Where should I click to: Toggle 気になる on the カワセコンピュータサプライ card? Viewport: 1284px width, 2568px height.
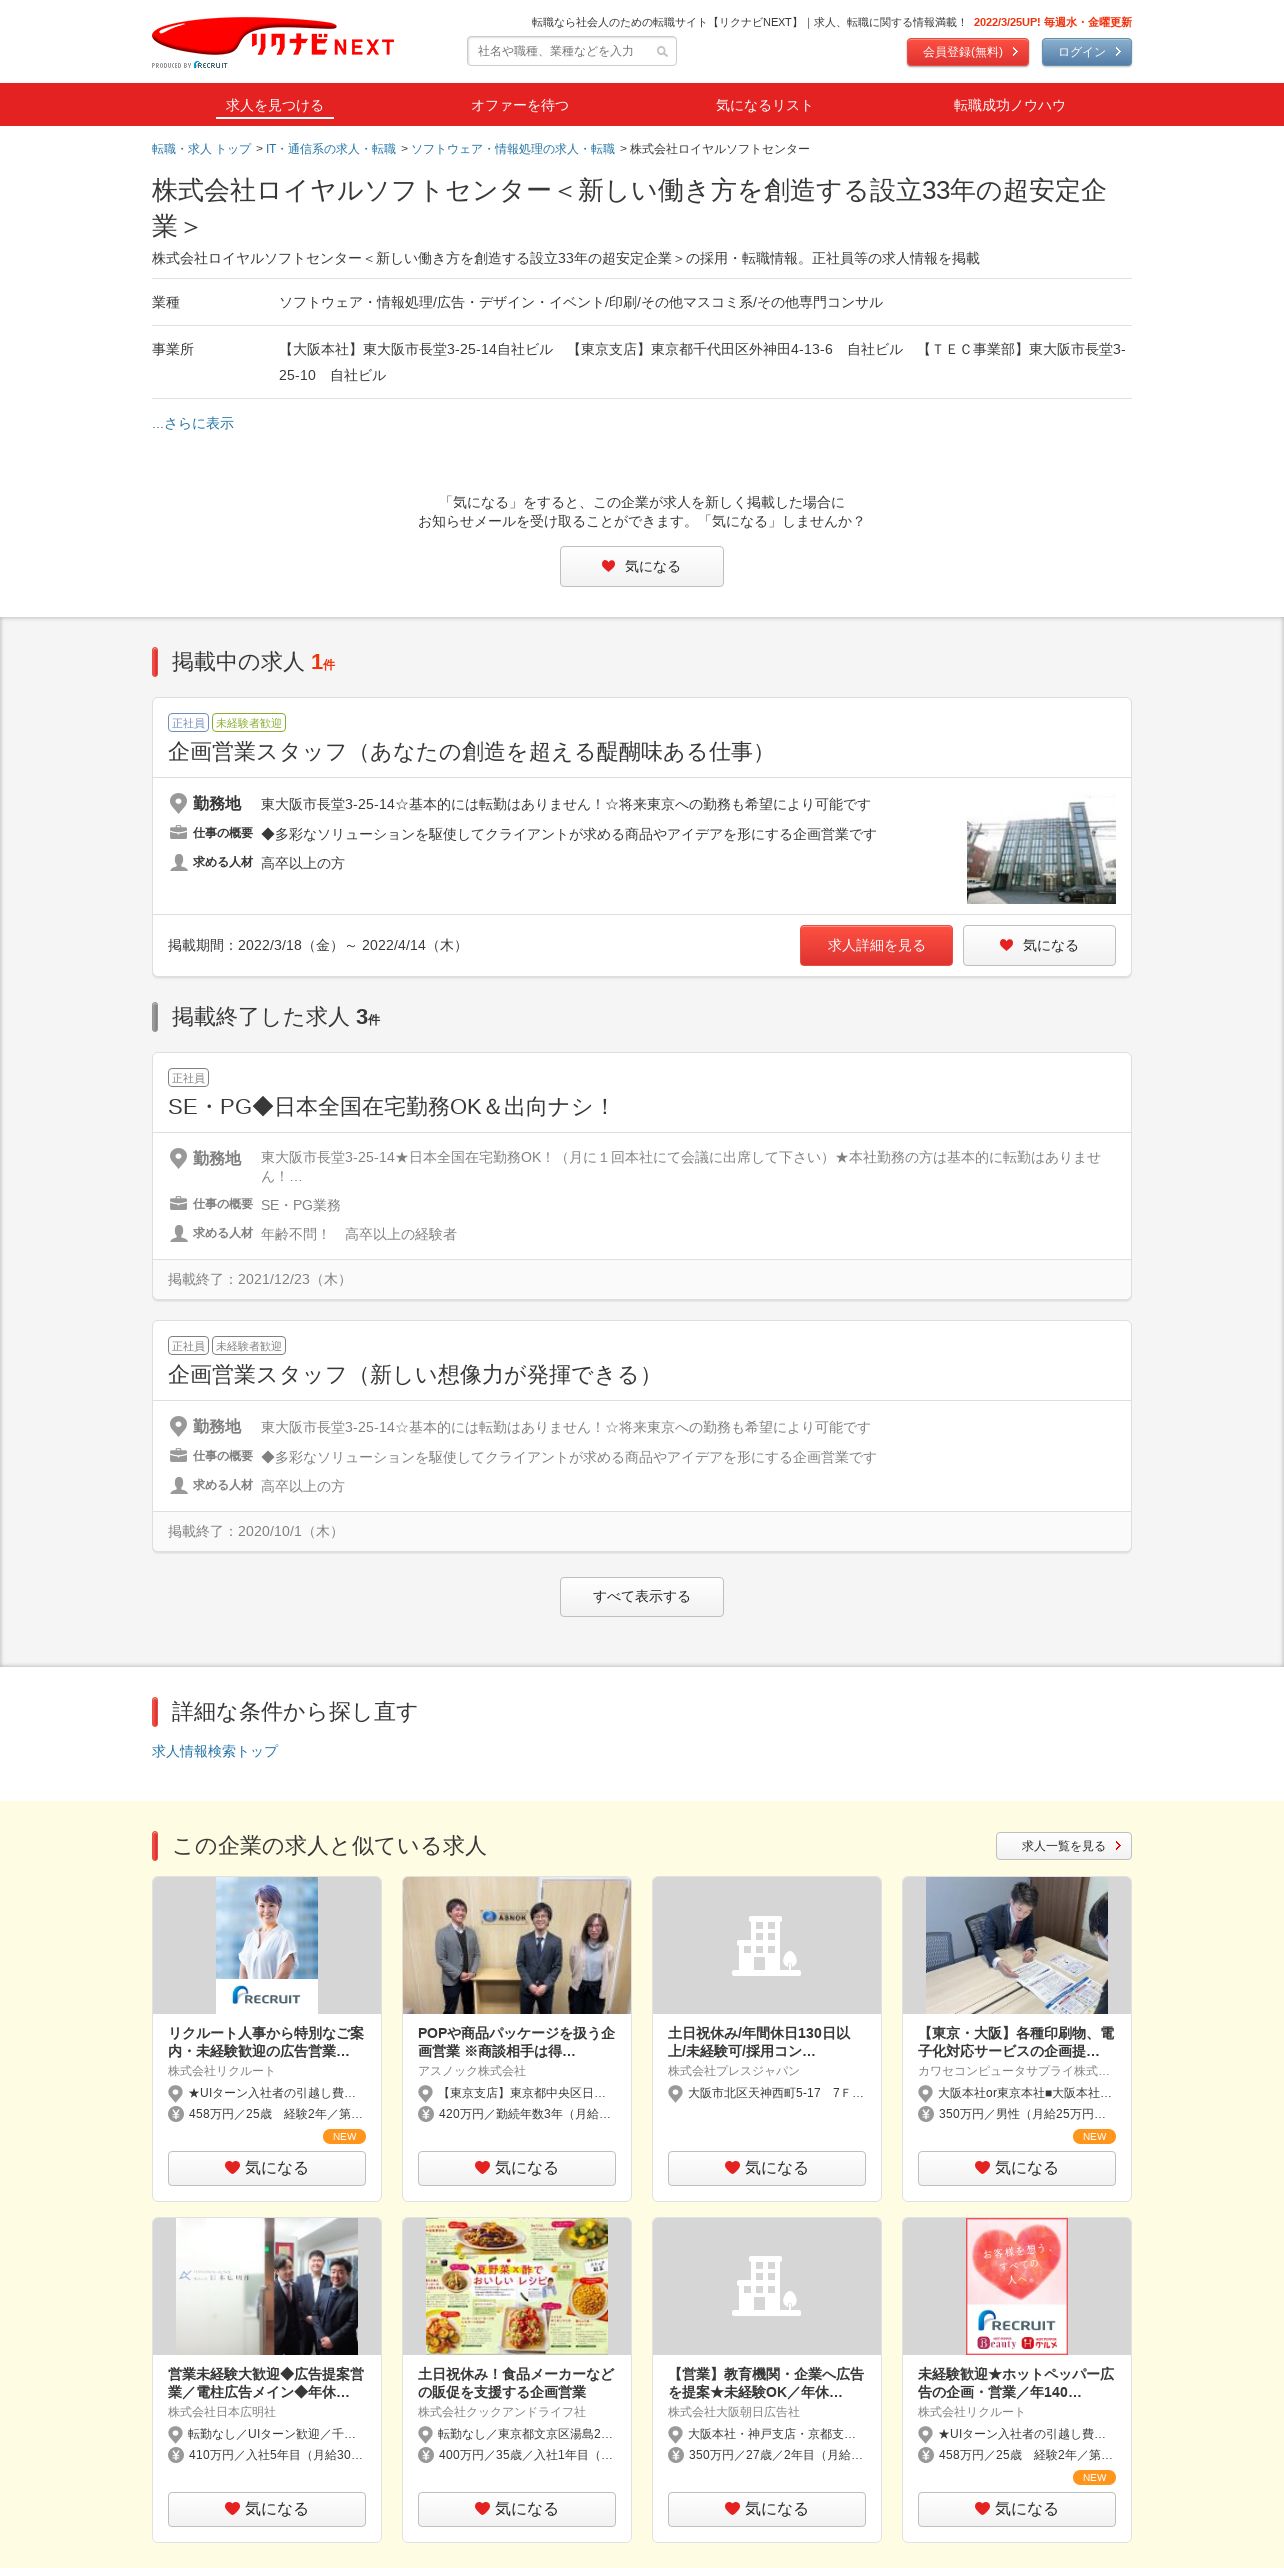tap(1017, 2168)
